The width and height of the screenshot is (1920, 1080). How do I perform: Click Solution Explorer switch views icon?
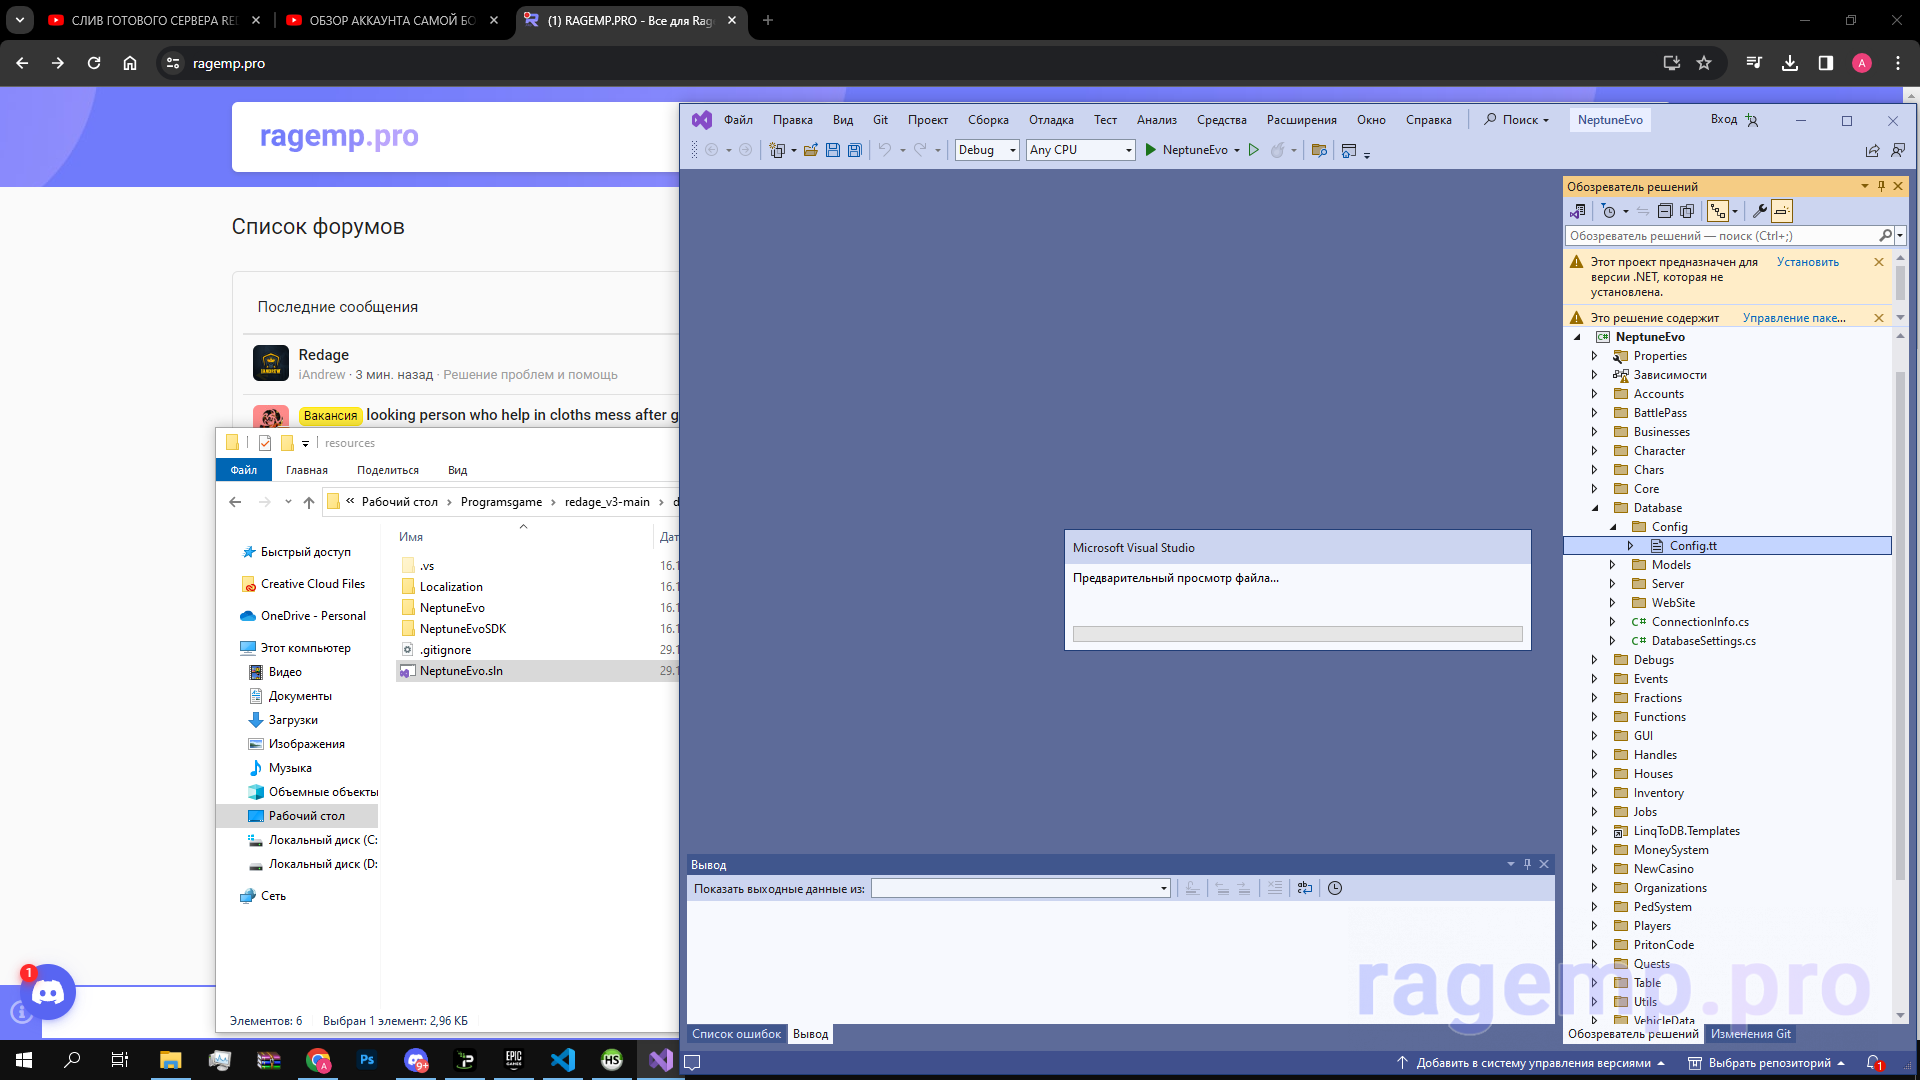click(x=1577, y=211)
